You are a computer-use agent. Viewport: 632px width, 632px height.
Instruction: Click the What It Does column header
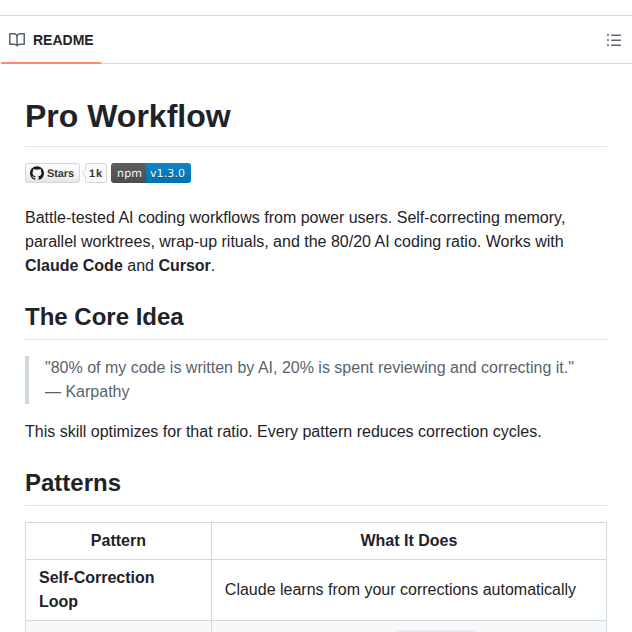click(x=408, y=540)
